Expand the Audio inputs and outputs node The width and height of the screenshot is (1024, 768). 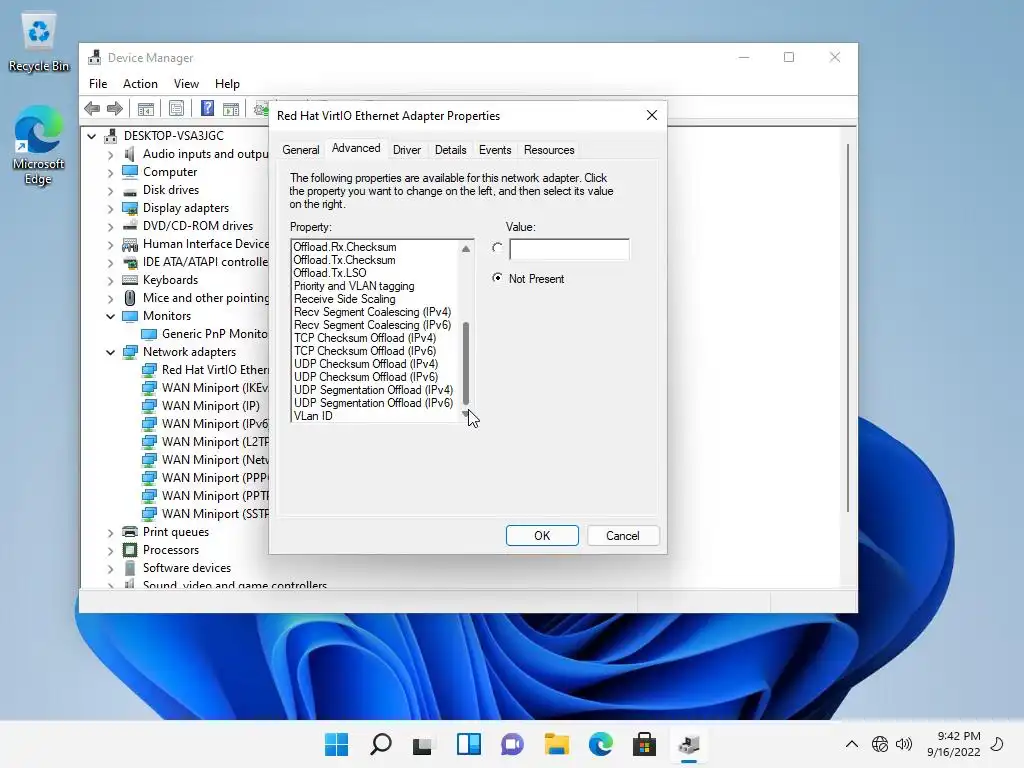coord(110,155)
